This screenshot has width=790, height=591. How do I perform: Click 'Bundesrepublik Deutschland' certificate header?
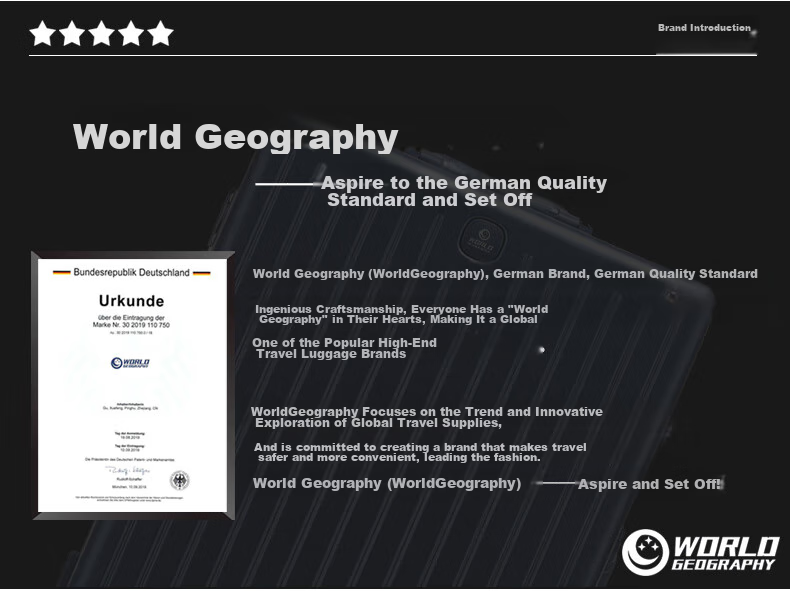coord(131,273)
